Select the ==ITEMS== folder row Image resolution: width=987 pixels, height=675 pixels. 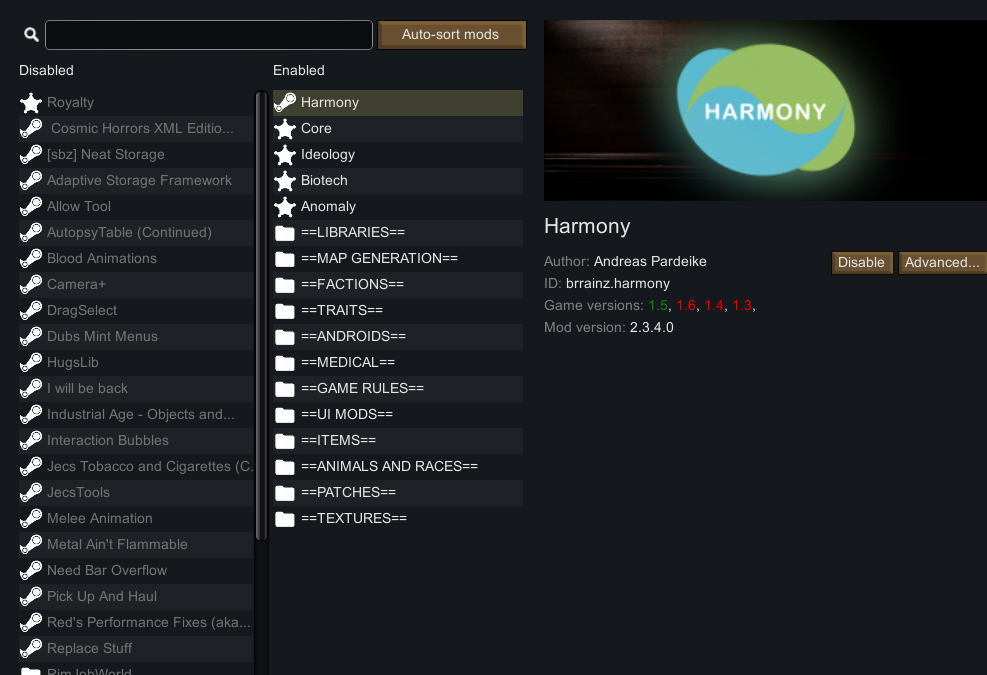(x=398, y=441)
